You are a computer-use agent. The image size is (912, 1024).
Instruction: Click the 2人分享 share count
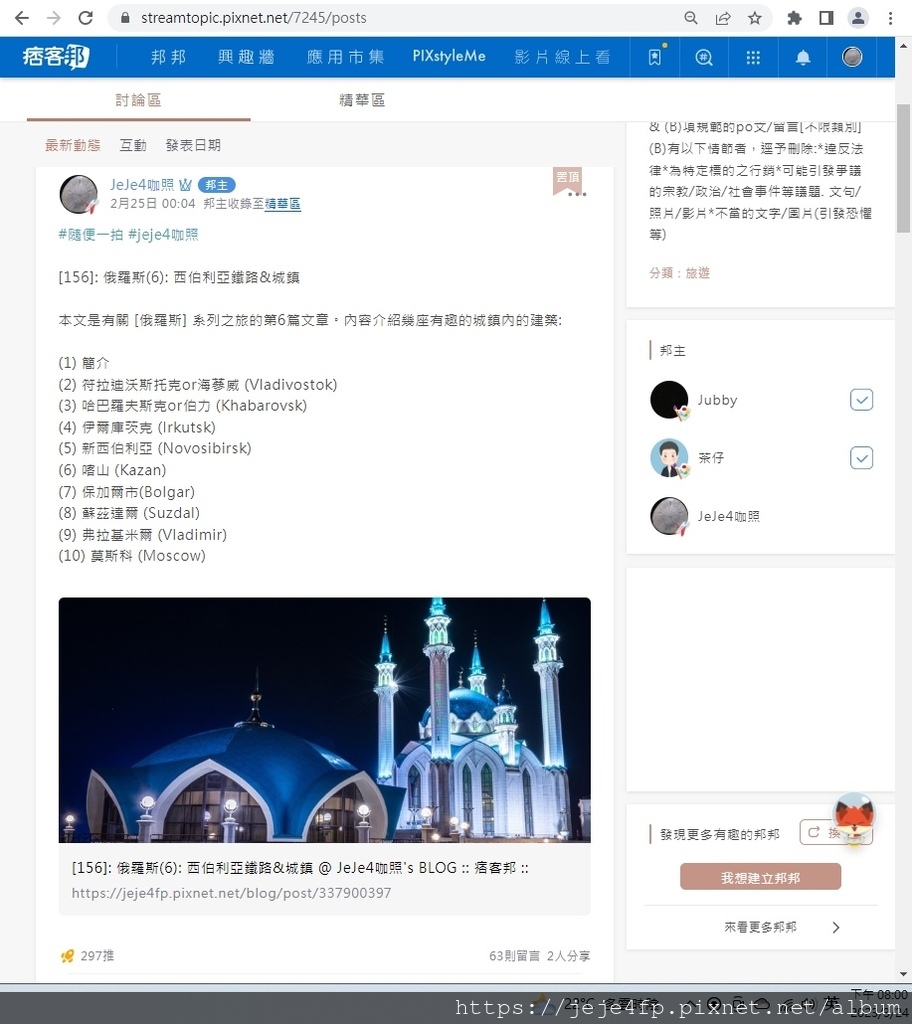pyautogui.click(x=568, y=956)
